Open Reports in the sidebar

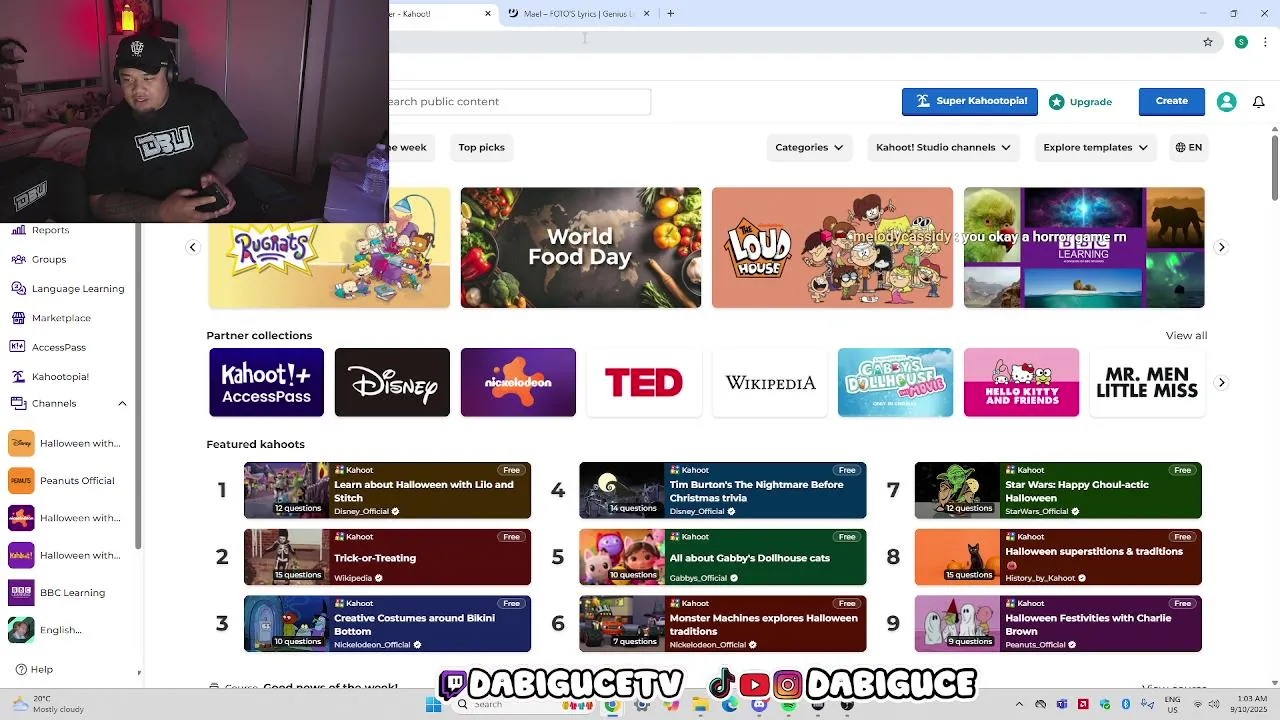(50, 230)
